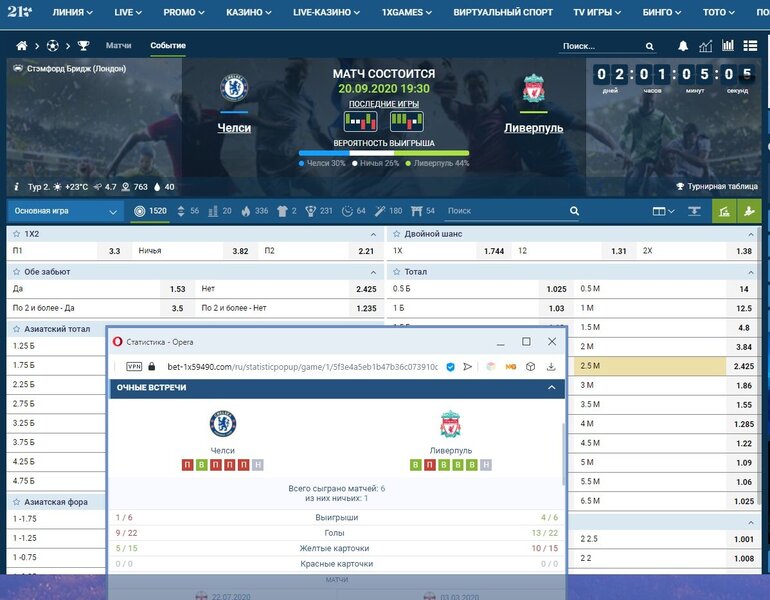Image resolution: width=770 pixels, height=600 pixels.
Task: Click the win probability bar
Action: (385, 153)
